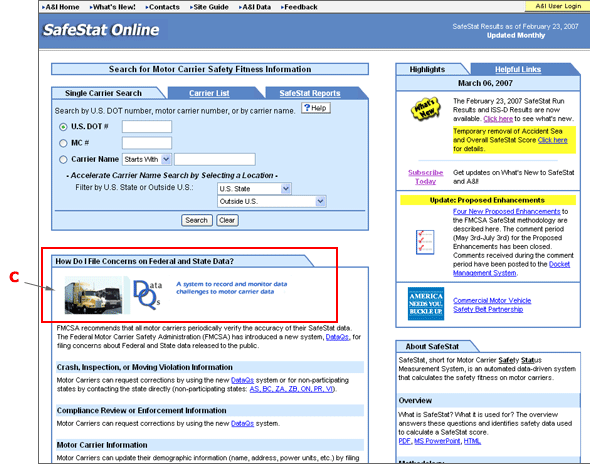Open the DataQs link in FMCSA paragraph
This screenshot has width=590, height=464.
337,337
